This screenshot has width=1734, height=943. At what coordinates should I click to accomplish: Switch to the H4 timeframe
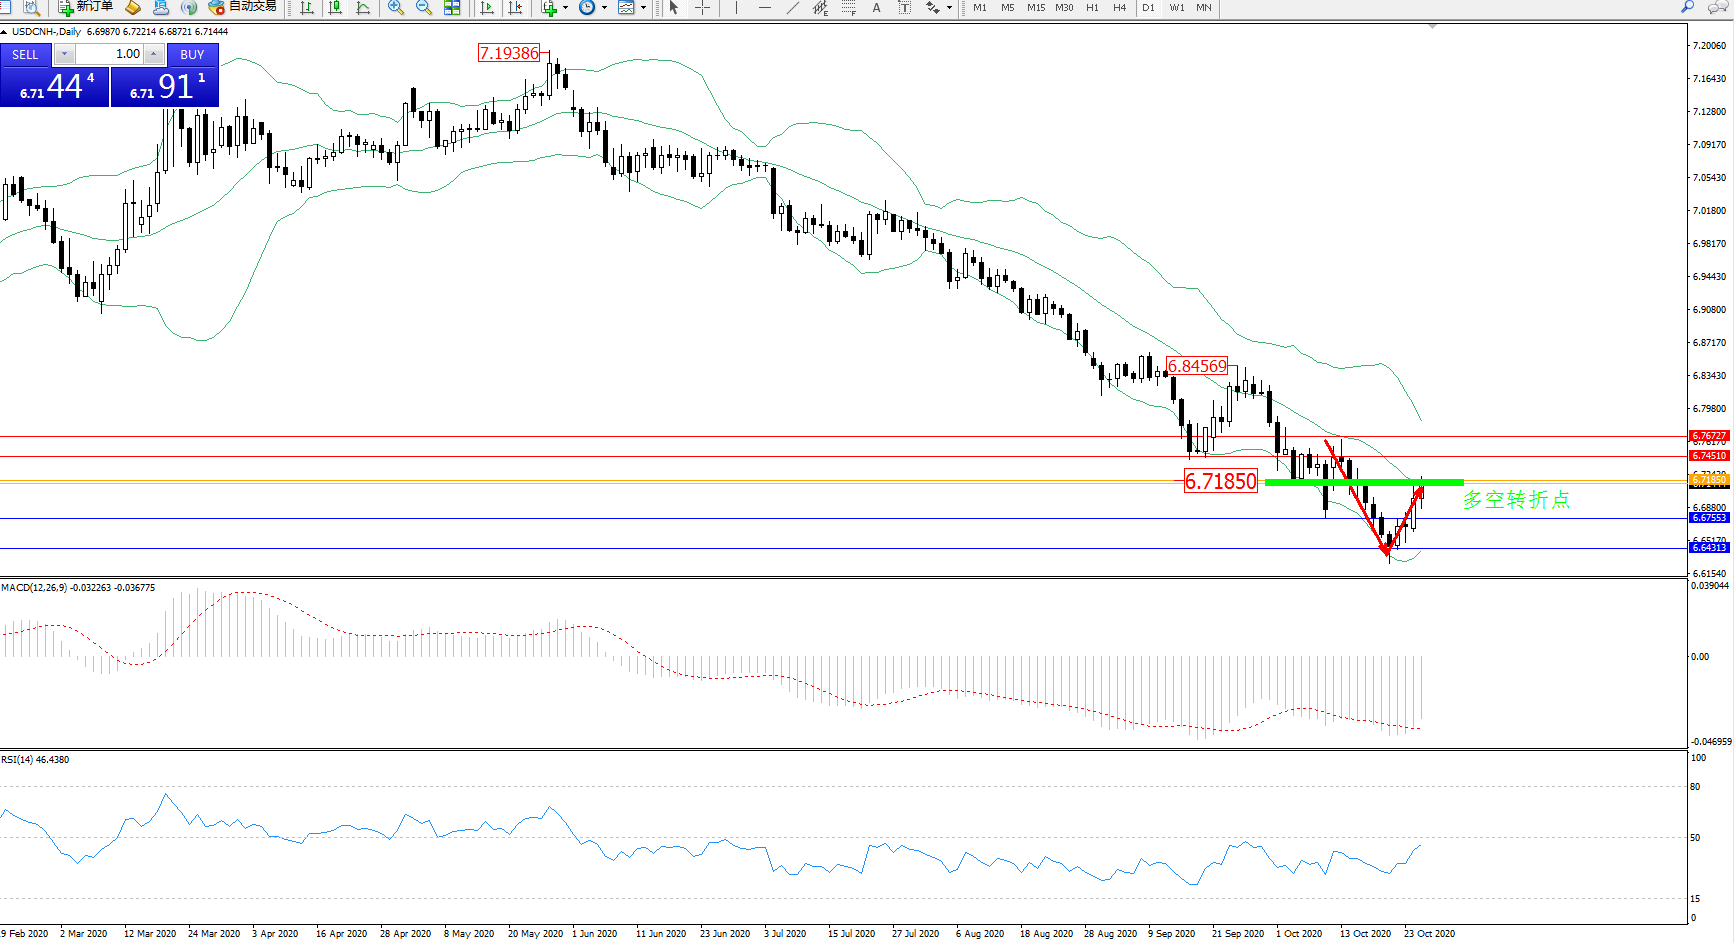(x=1120, y=8)
